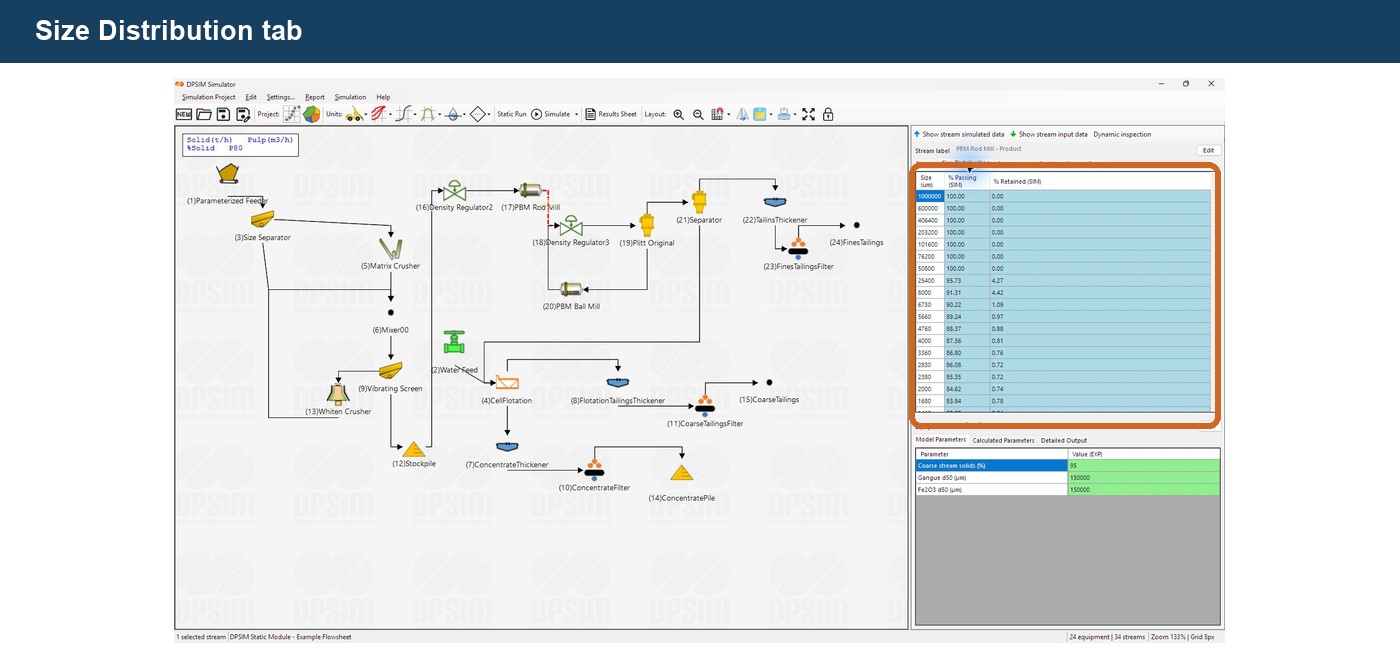
Task: Switch to Calculated Parameters tab
Action: tap(1002, 440)
